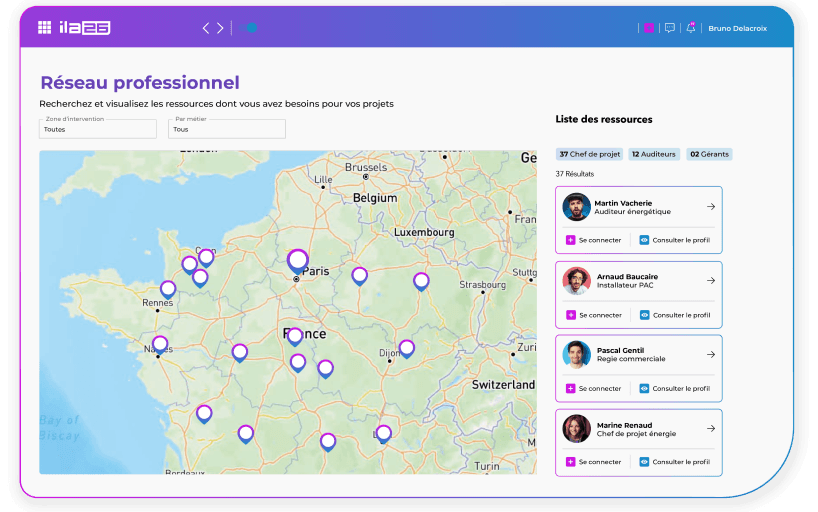Open the chat messages icon
The image size is (818, 512).
pos(670,28)
